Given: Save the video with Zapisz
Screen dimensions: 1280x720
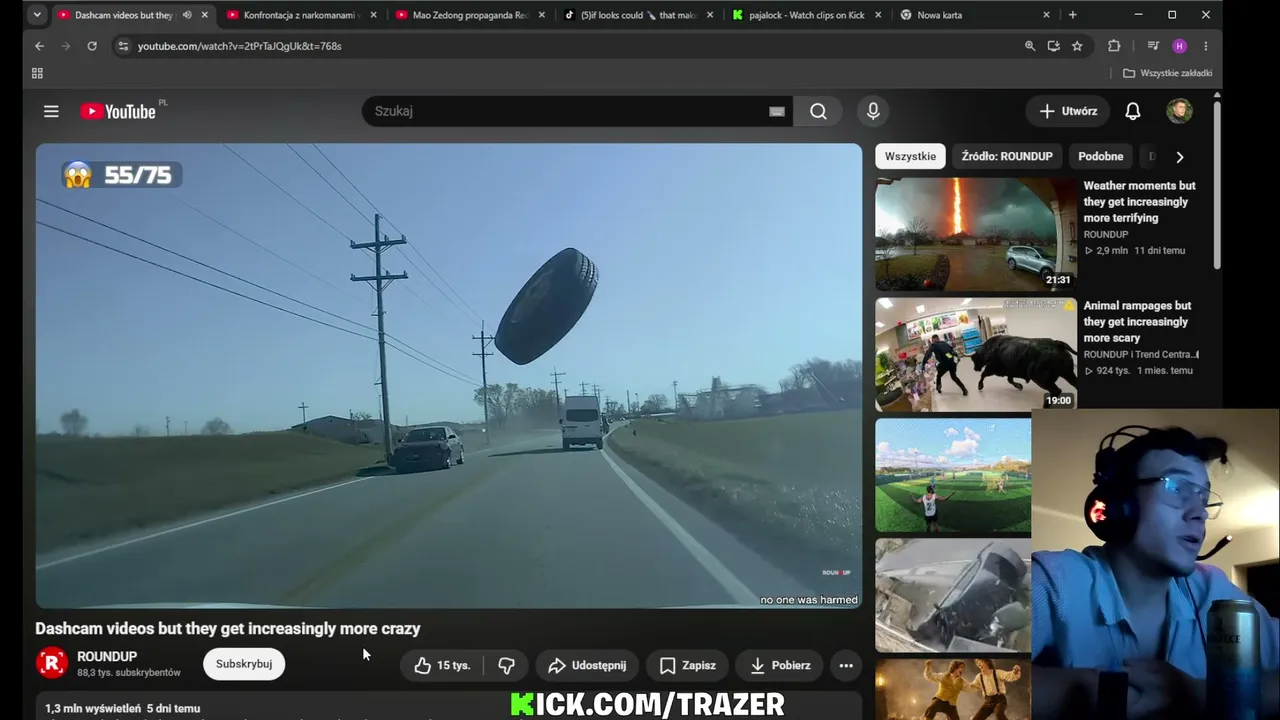Looking at the screenshot, I should coord(687,665).
